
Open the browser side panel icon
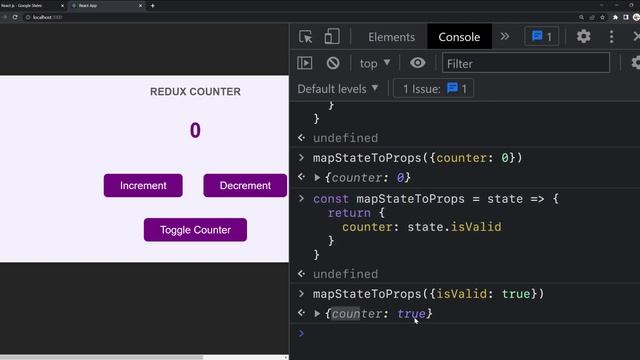(x=626, y=17)
